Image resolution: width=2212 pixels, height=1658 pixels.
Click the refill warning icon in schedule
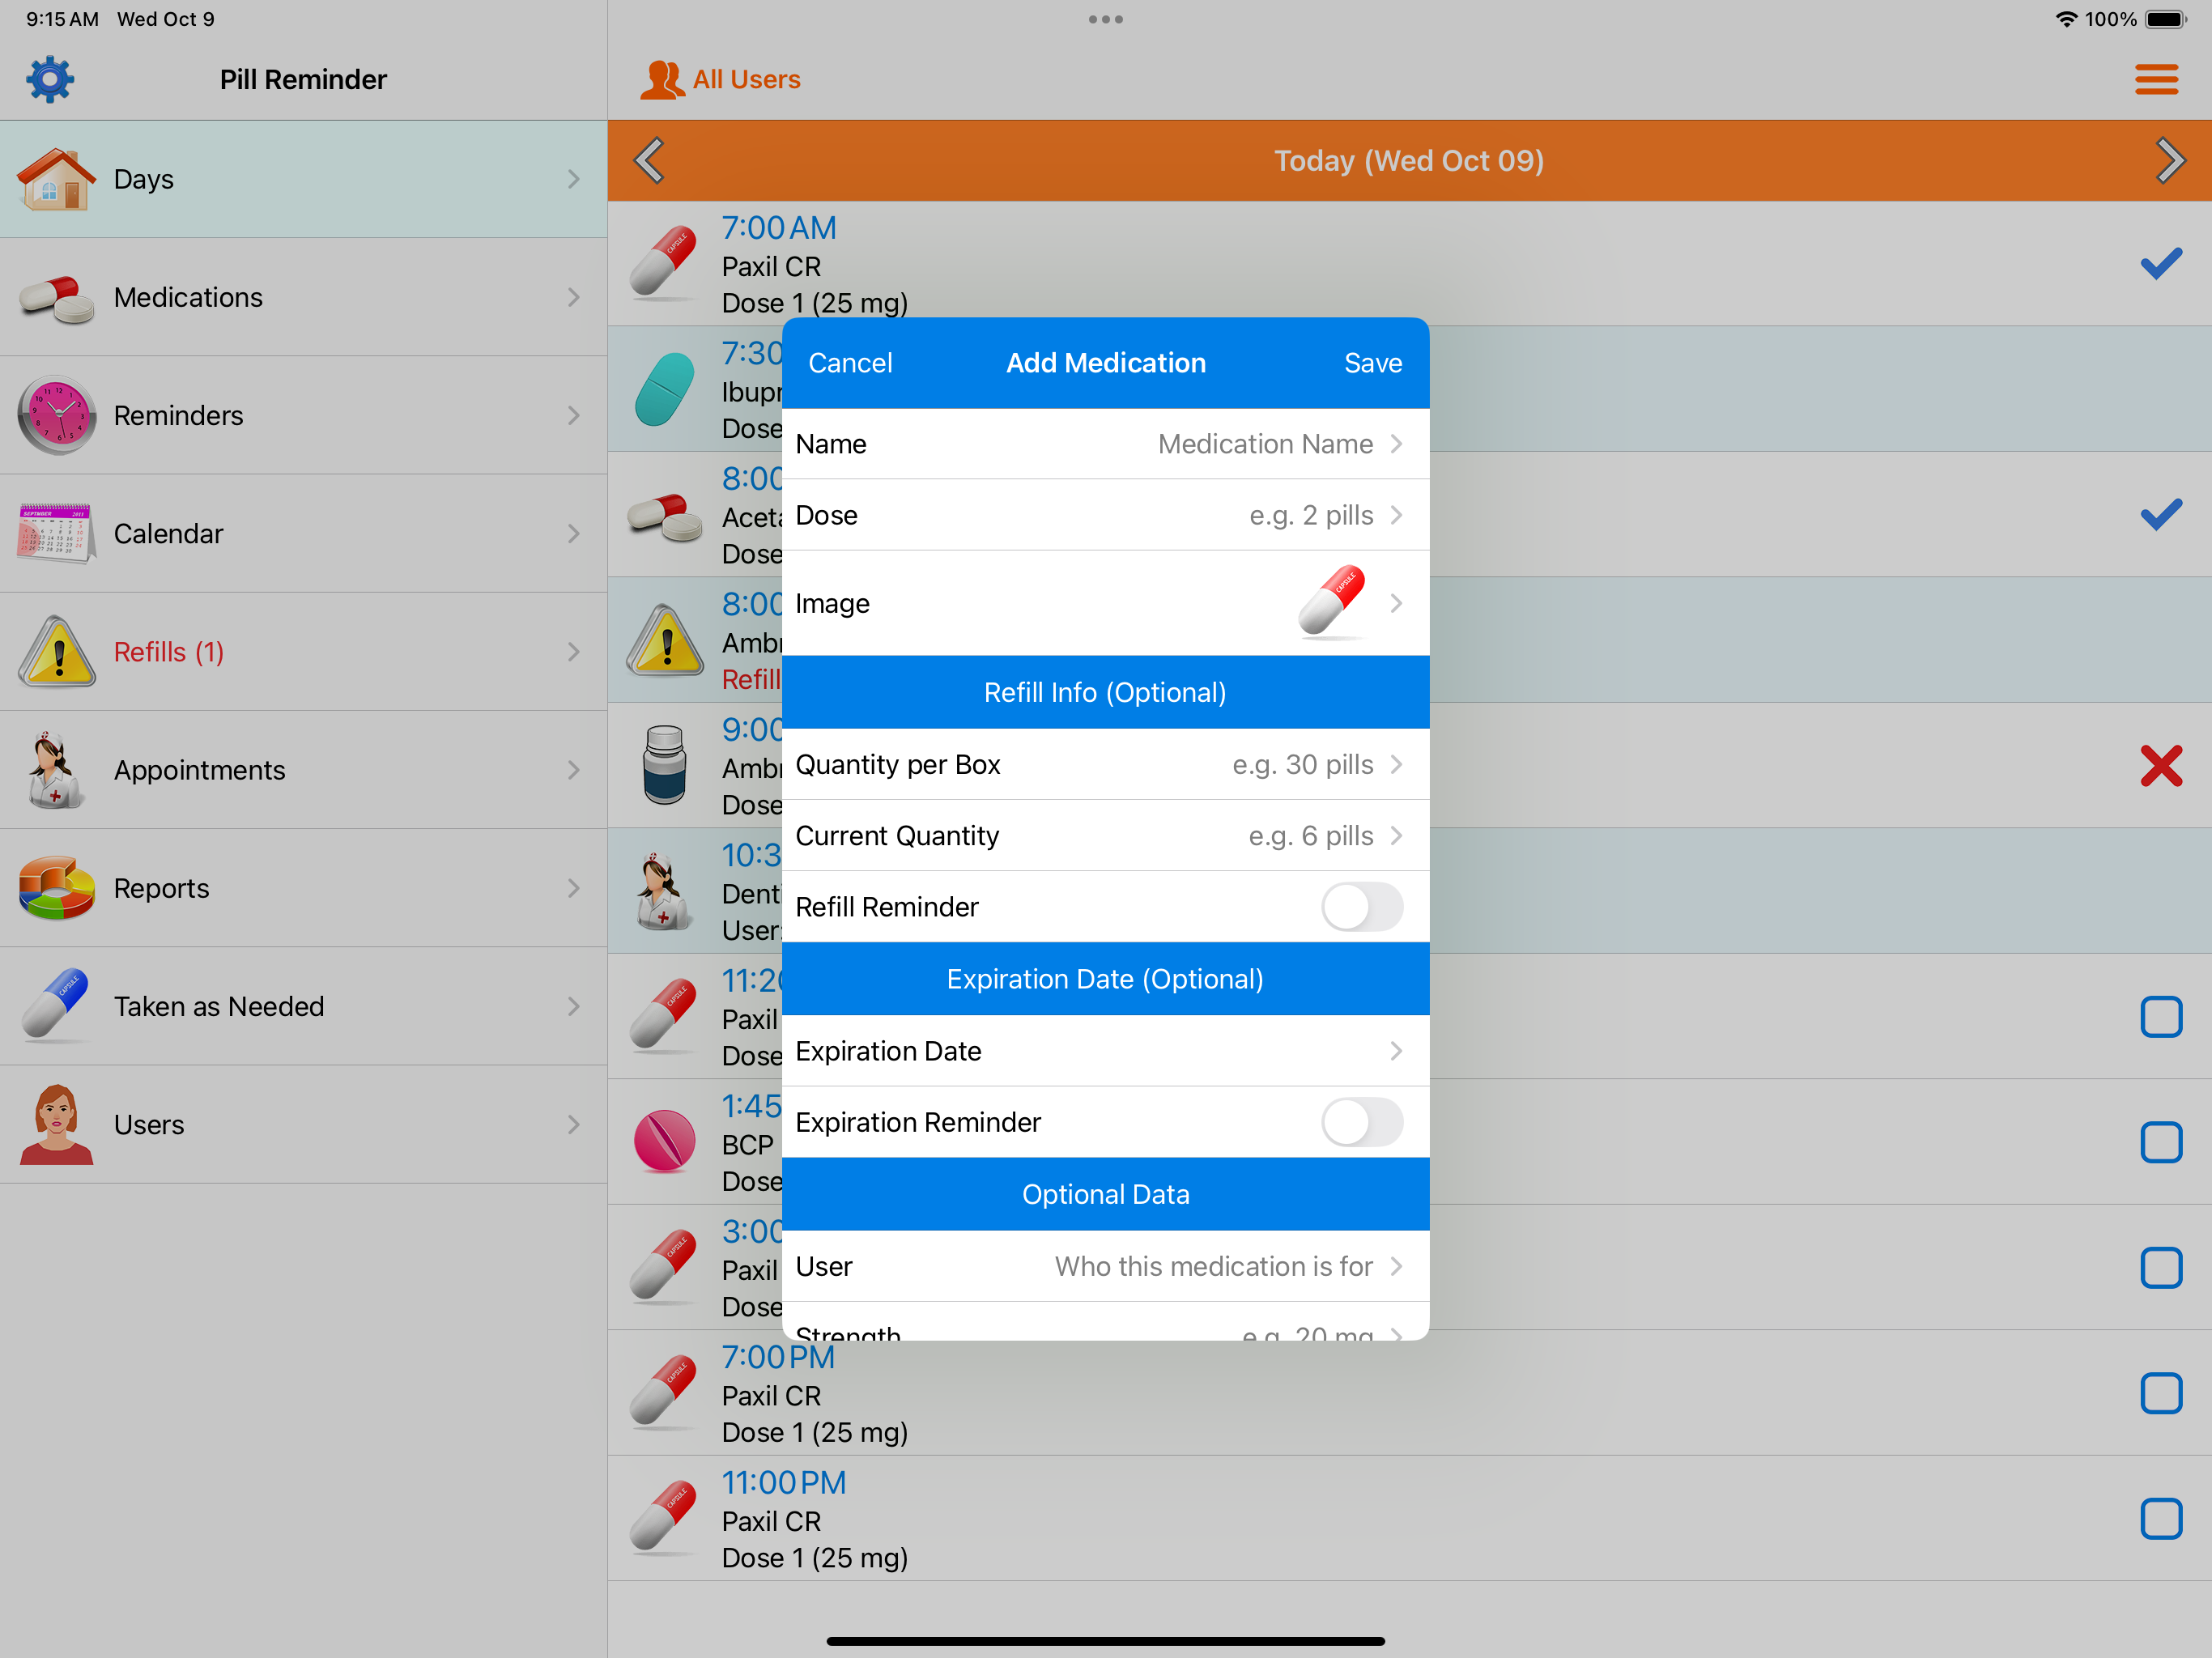point(665,640)
